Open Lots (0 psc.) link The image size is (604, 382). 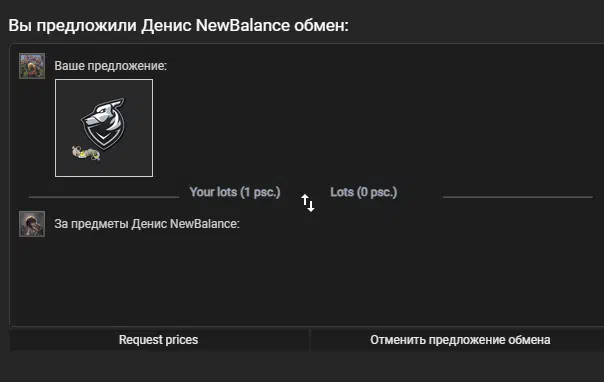pos(364,192)
